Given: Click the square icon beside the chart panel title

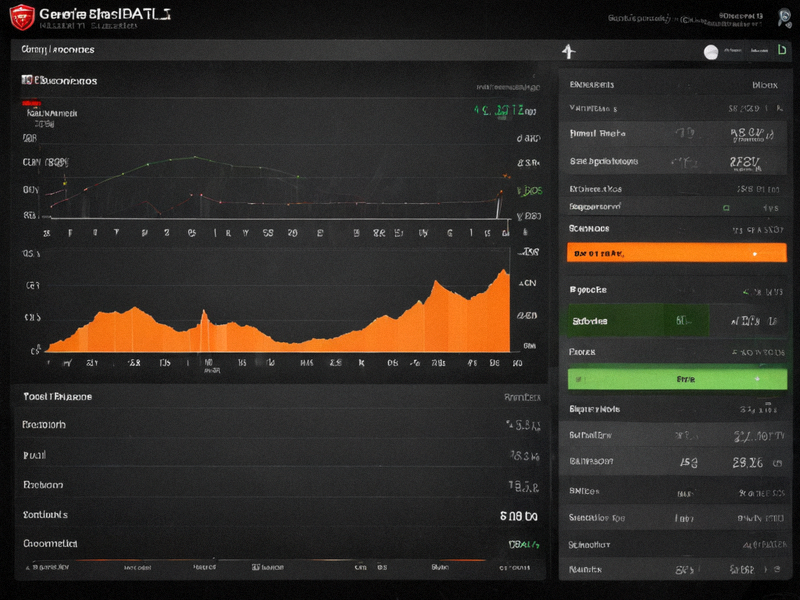Looking at the screenshot, I should (27, 80).
